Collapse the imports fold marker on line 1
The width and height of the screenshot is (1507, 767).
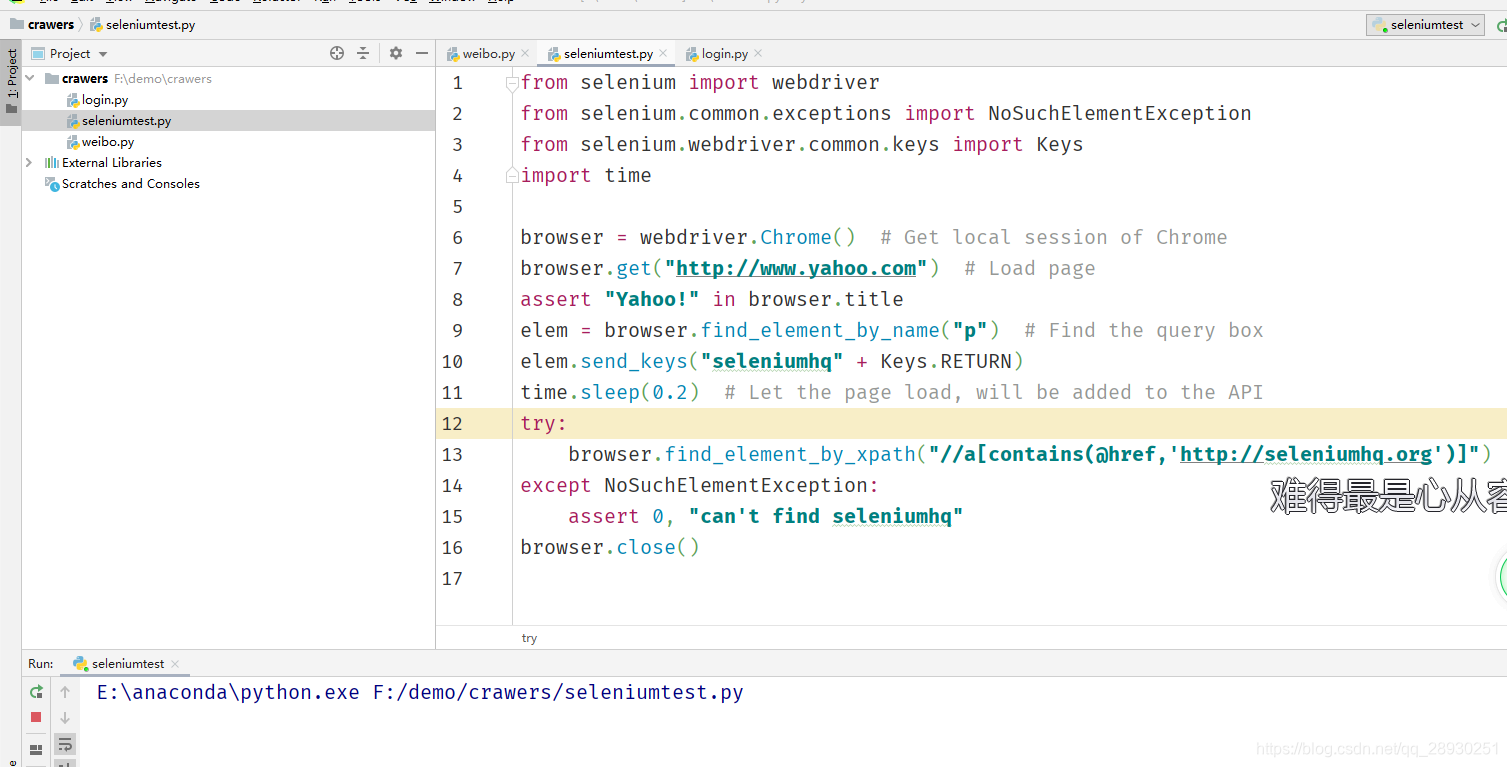coord(512,82)
